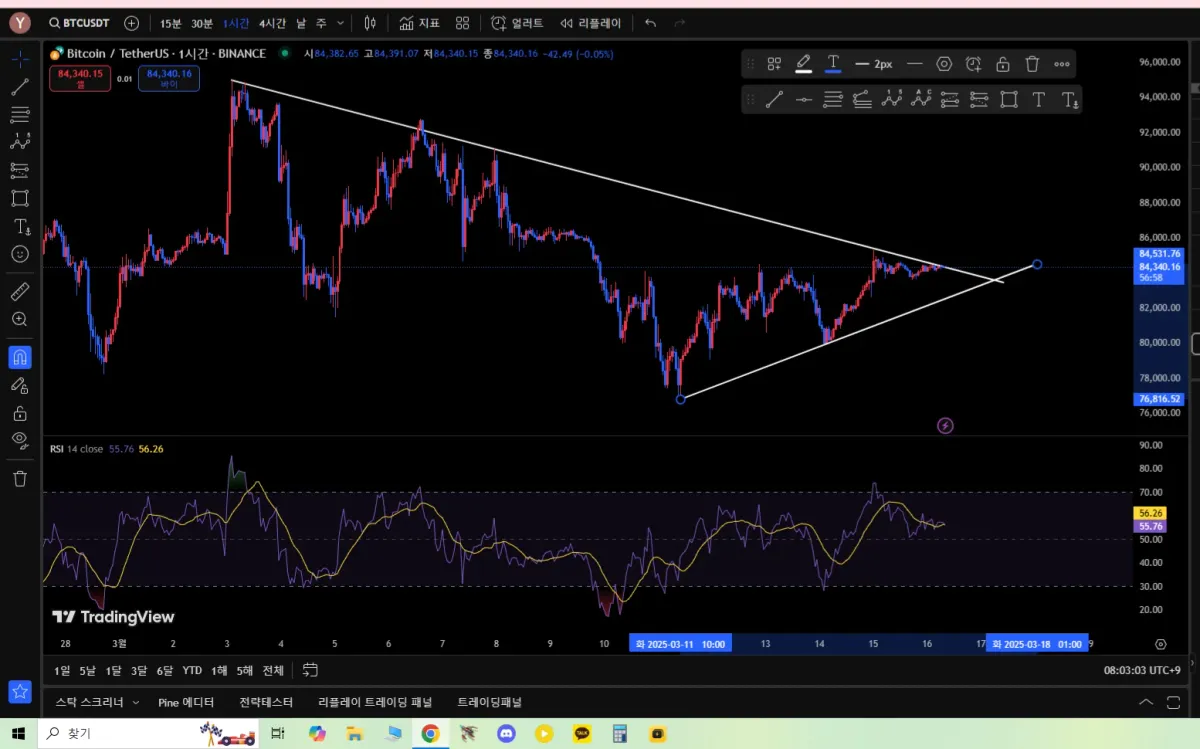The image size is (1200, 749).
Task: Switch to the weekly 주 timeframe
Action: coord(320,23)
